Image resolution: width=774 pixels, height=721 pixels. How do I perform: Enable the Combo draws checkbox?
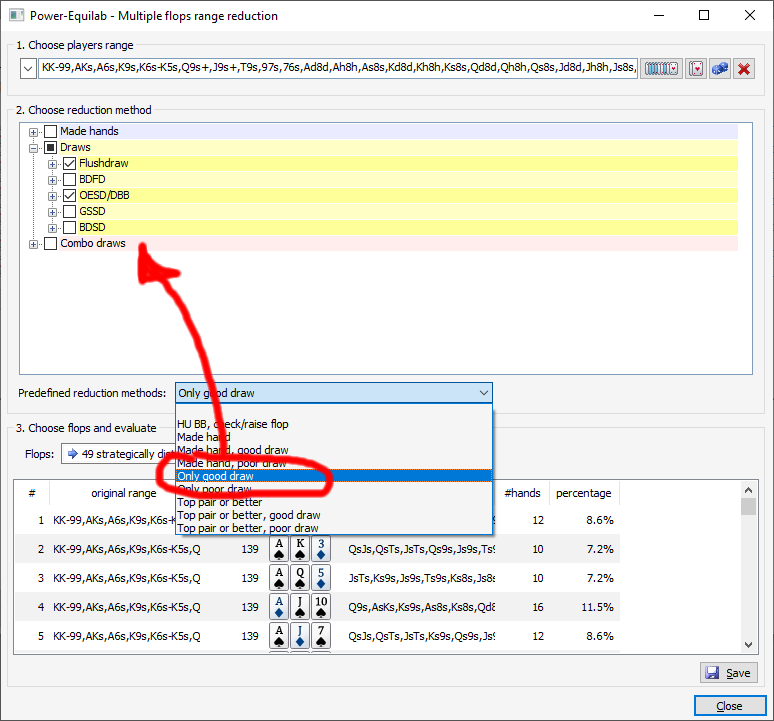point(50,243)
